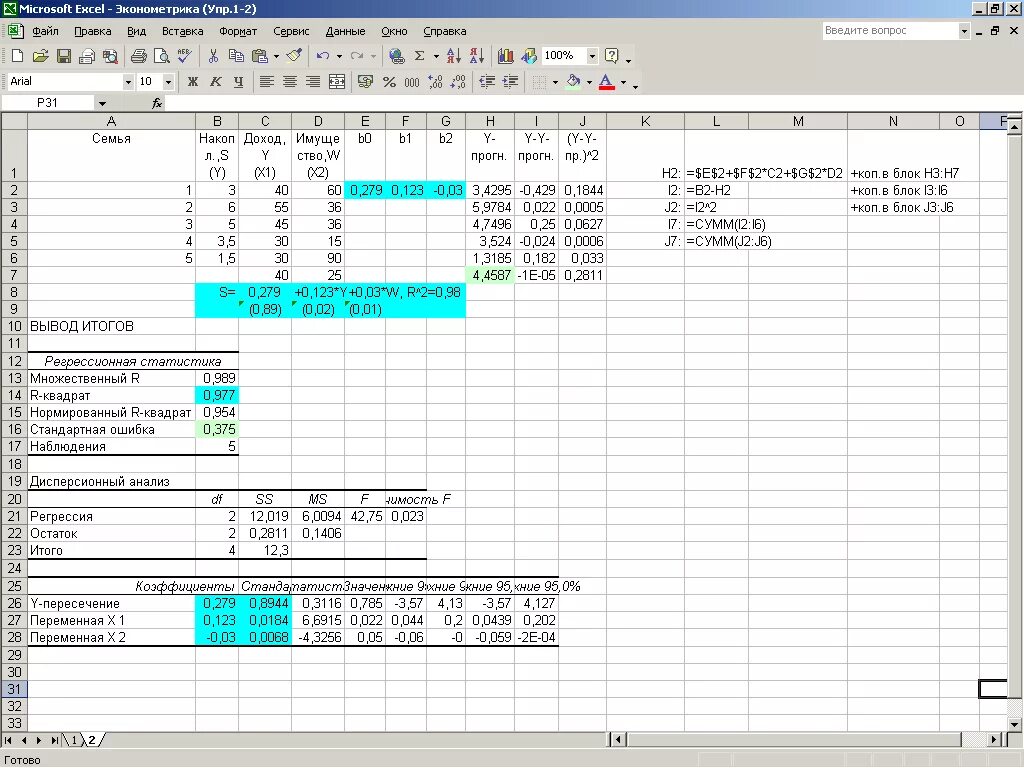Click the vertical scrollbar down arrow
The image size is (1024, 768).
coord(1014,724)
